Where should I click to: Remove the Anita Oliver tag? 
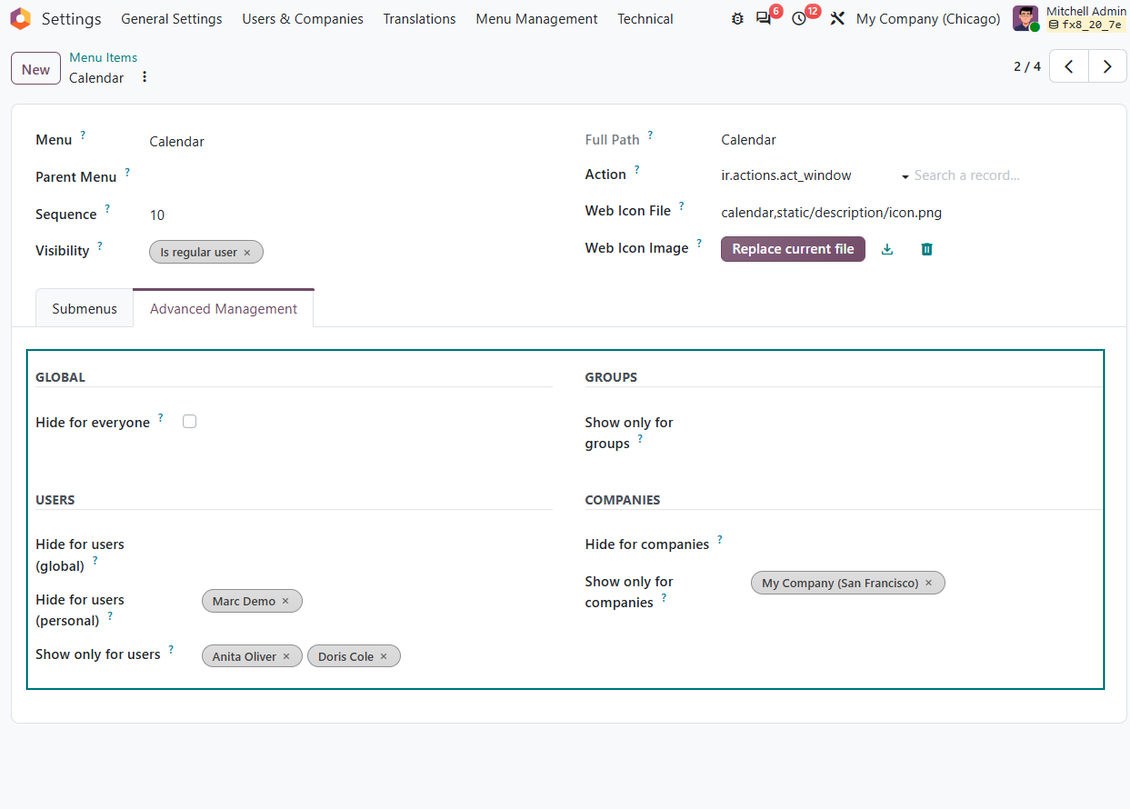(x=286, y=657)
